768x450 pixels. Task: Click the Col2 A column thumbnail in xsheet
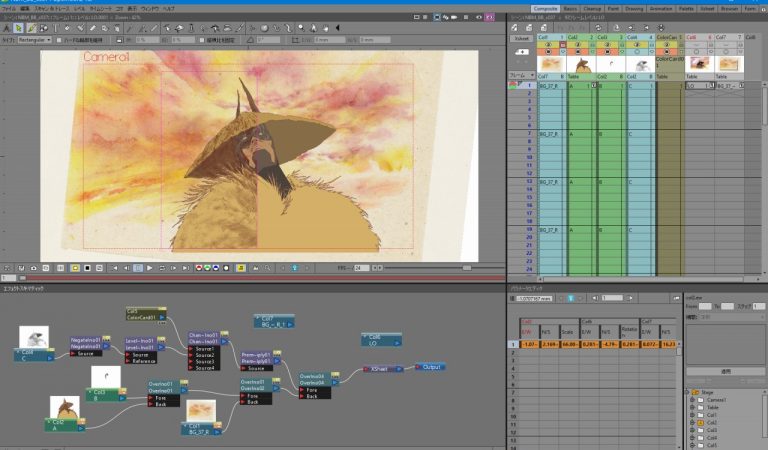[x=581, y=65]
